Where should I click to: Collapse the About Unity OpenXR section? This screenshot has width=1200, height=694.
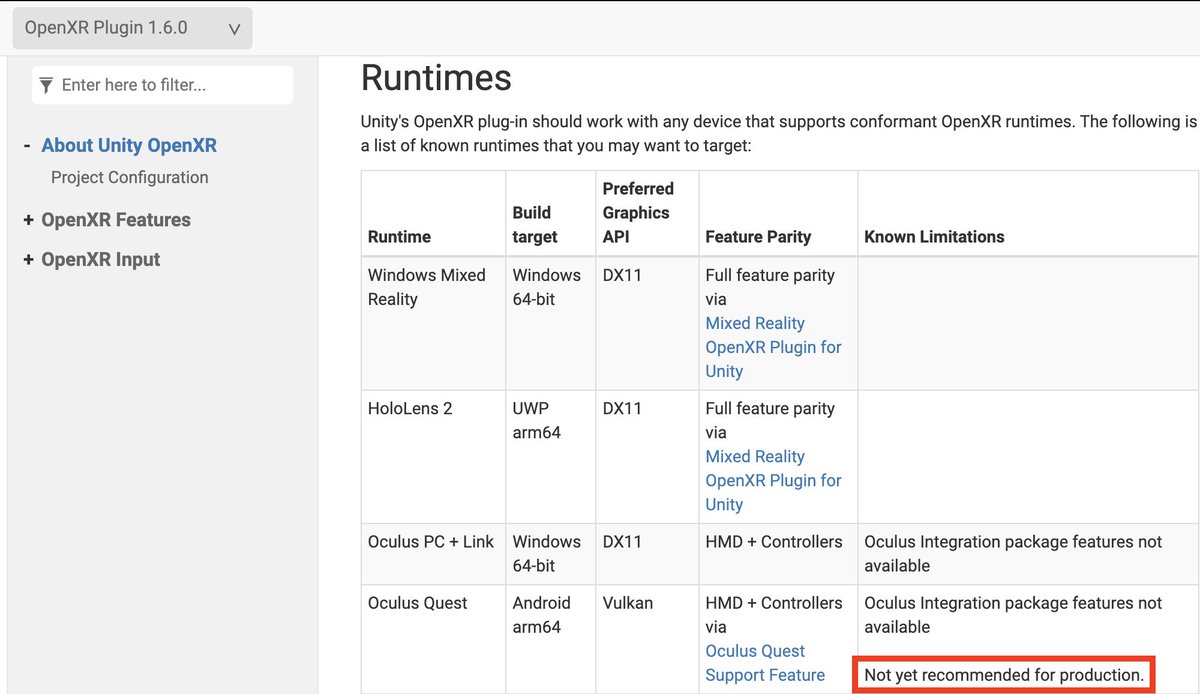point(26,145)
